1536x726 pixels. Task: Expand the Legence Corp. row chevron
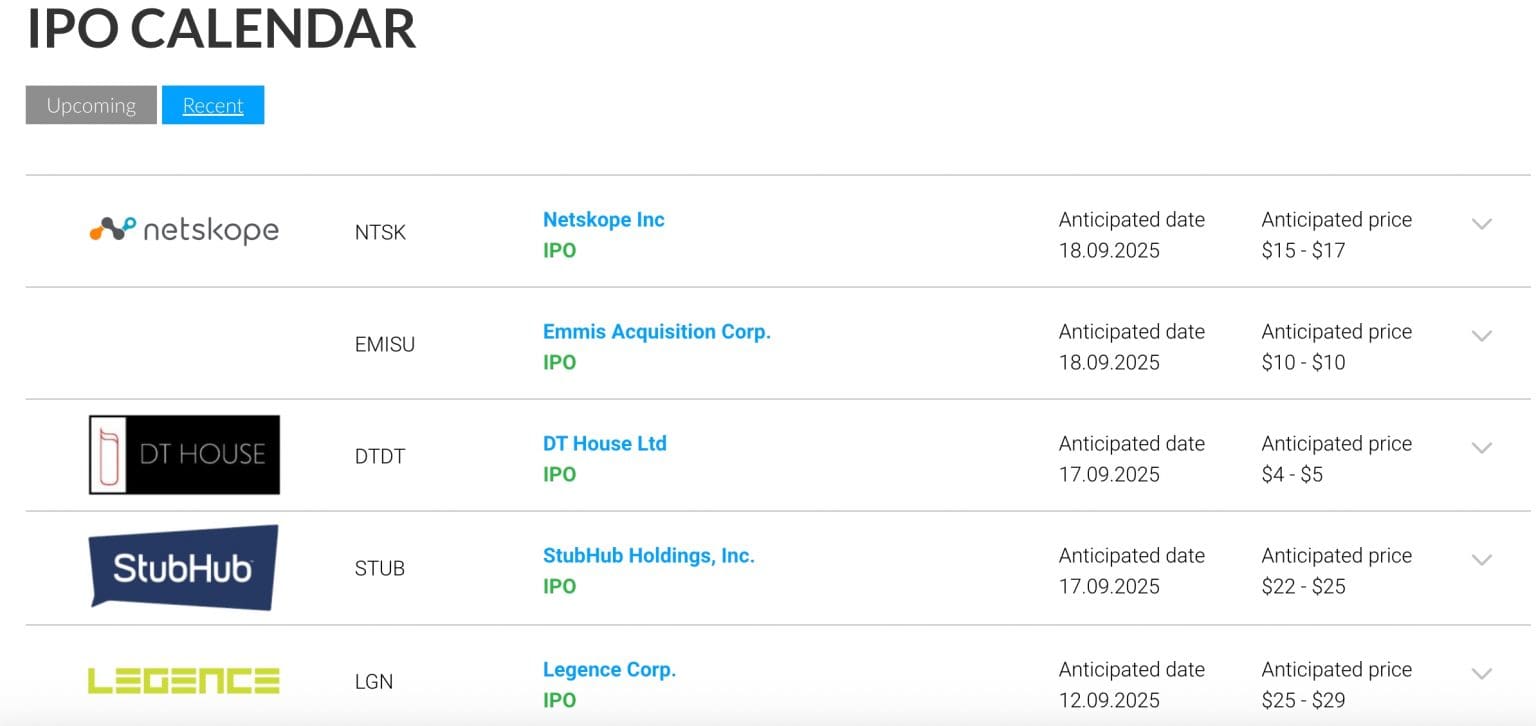click(1481, 674)
